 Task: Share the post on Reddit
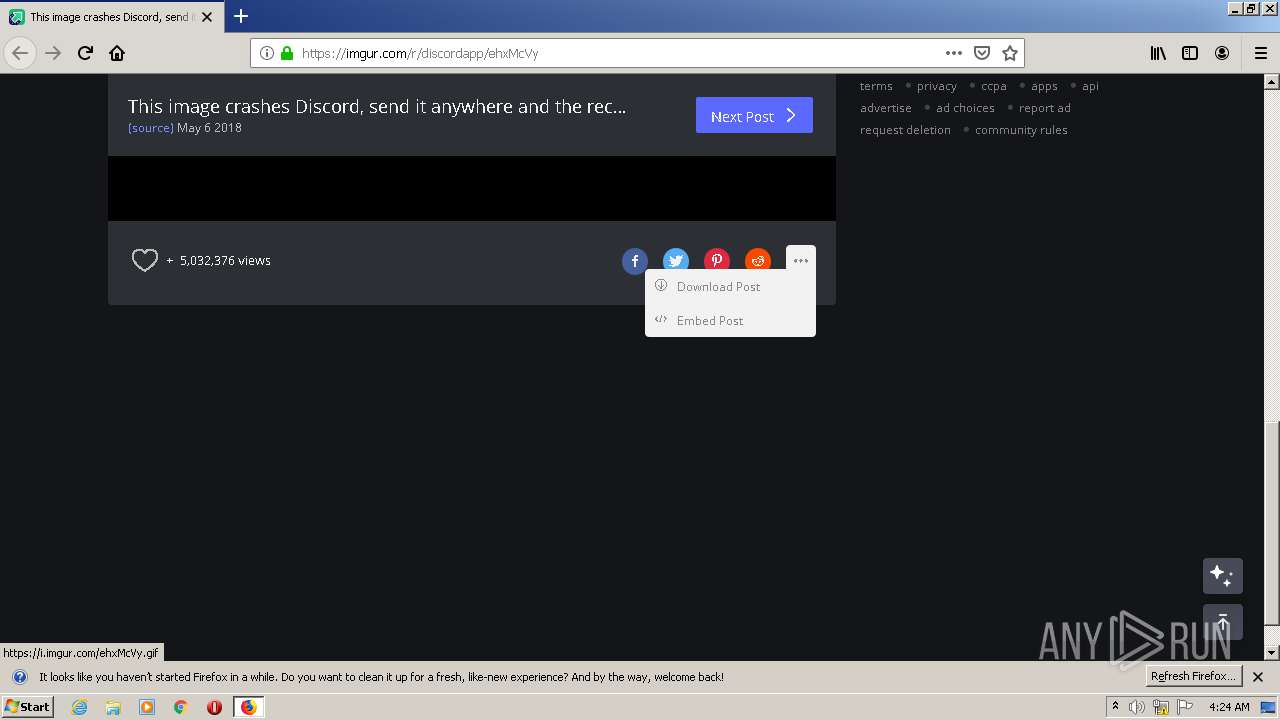pyautogui.click(x=758, y=261)
